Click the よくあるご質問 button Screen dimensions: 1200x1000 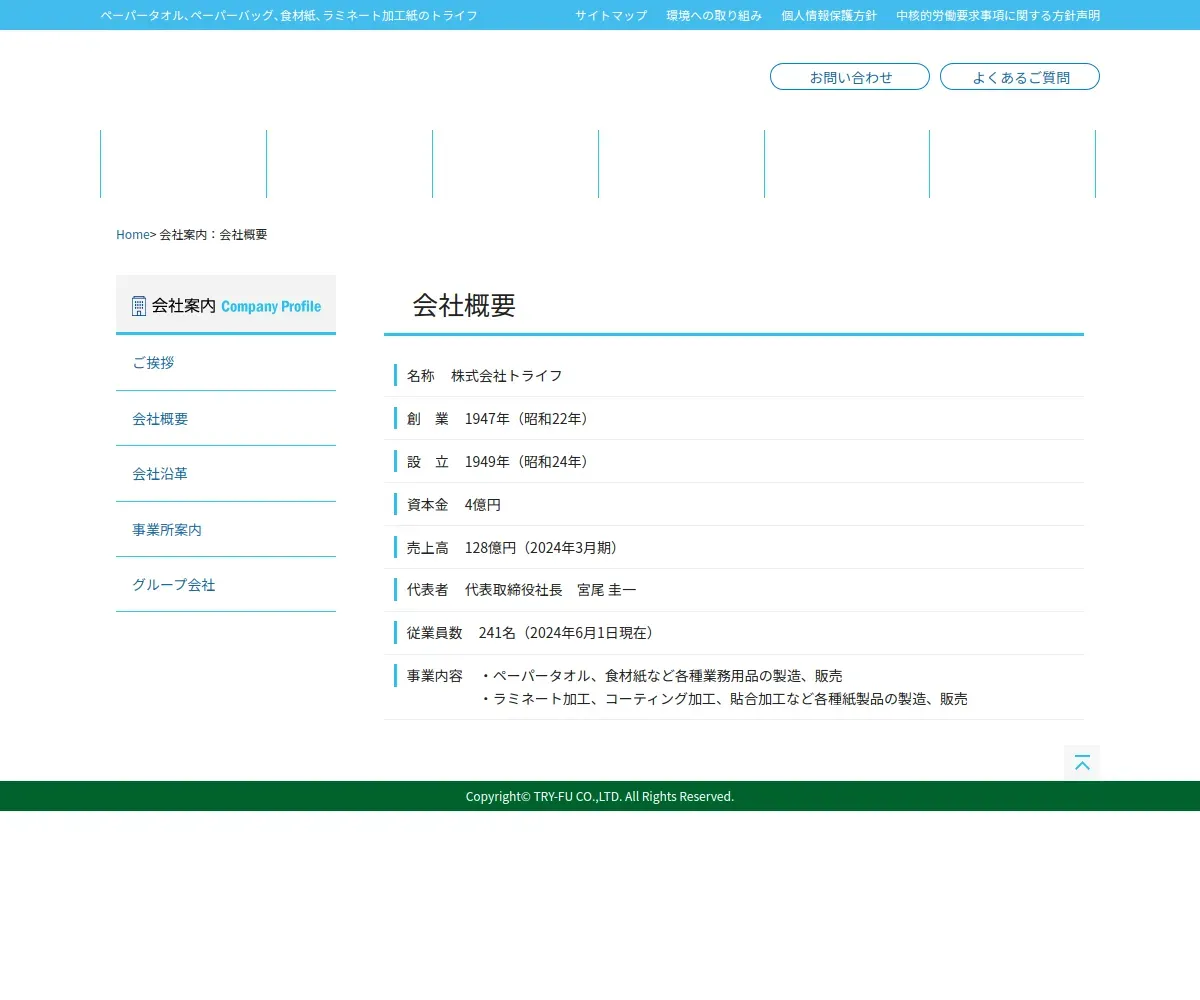(1020, 77)
